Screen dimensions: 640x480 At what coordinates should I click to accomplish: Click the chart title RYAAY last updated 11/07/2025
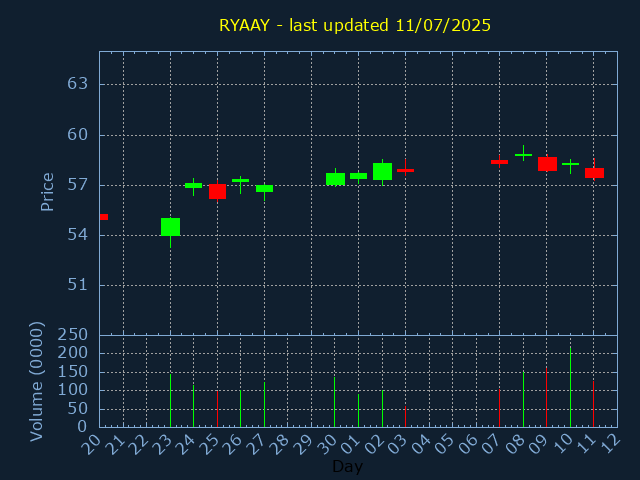pos(355,25)
